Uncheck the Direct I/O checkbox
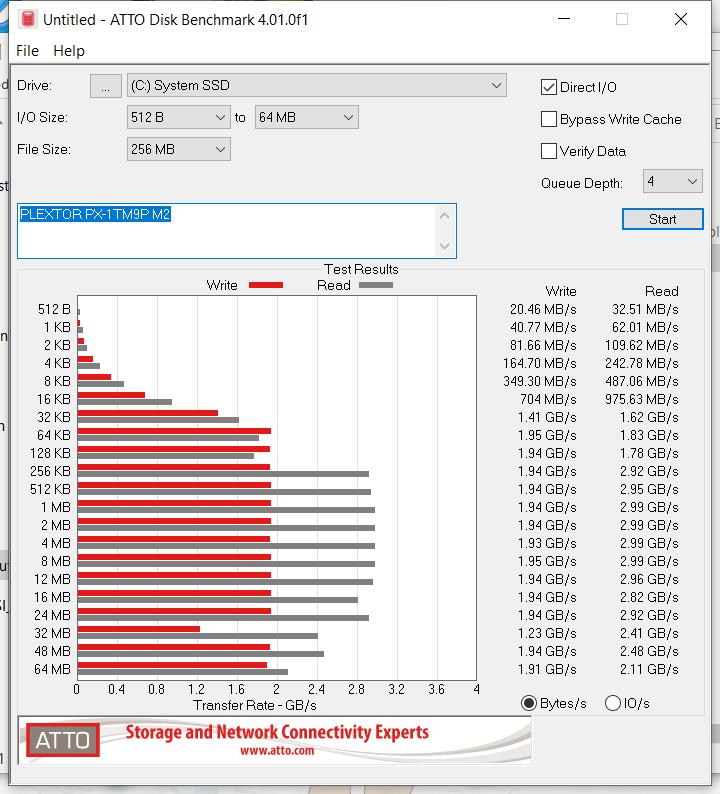Screen dimensions: 720x794 click(548, 87)
